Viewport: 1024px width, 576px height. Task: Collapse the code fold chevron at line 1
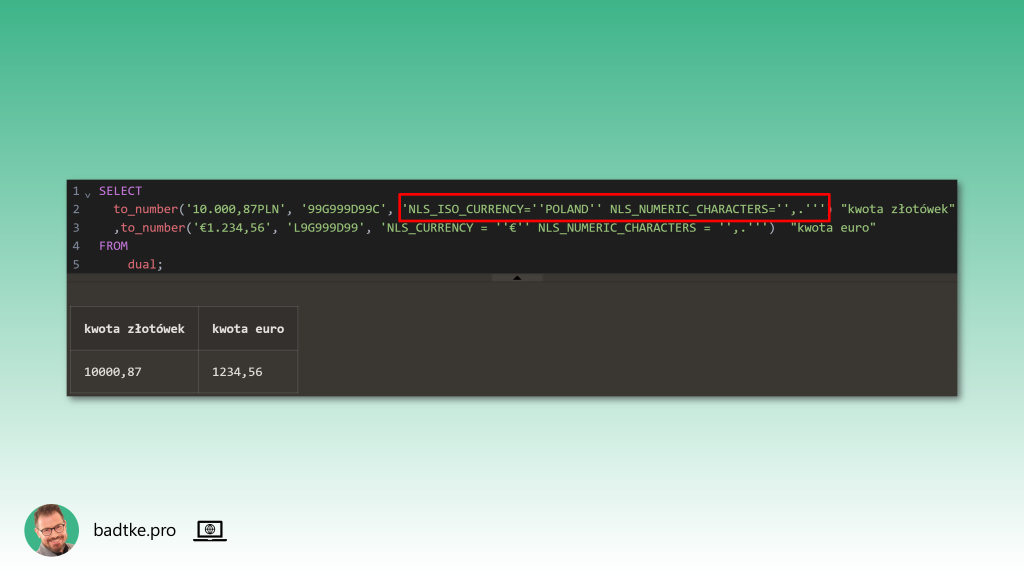point(88,192)
